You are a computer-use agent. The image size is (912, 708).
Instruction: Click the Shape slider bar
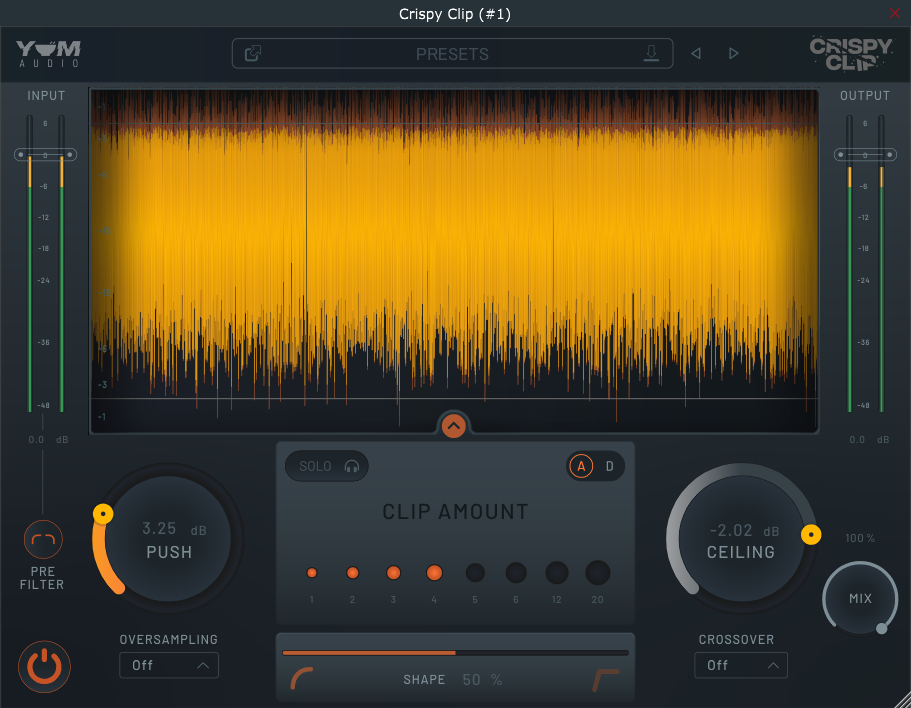point(455,653)
